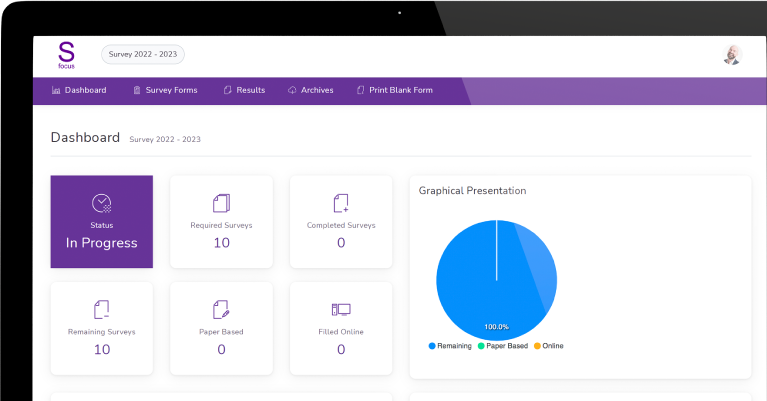This screenshot has width=767, height=401.
Task: Click the Graphical Presentation heading
Action: point(473,191)
